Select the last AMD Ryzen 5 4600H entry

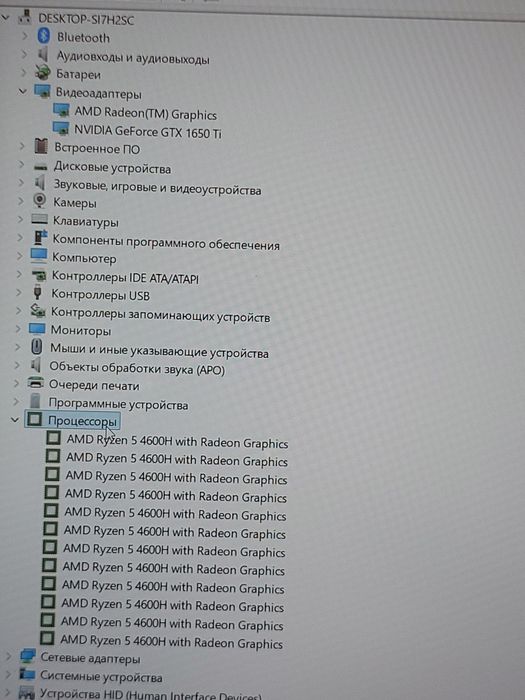[x=171, y=642]
